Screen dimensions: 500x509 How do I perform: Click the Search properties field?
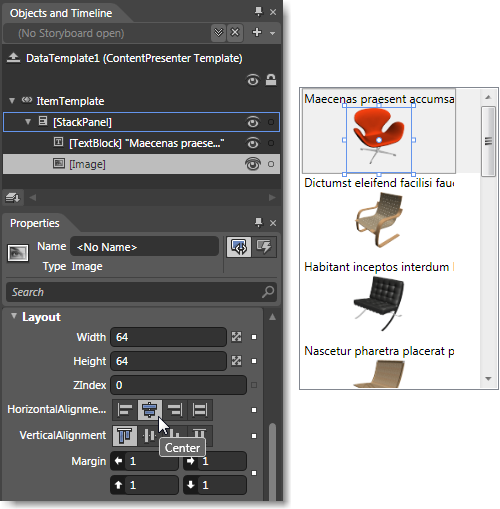[x=141, y=292]
